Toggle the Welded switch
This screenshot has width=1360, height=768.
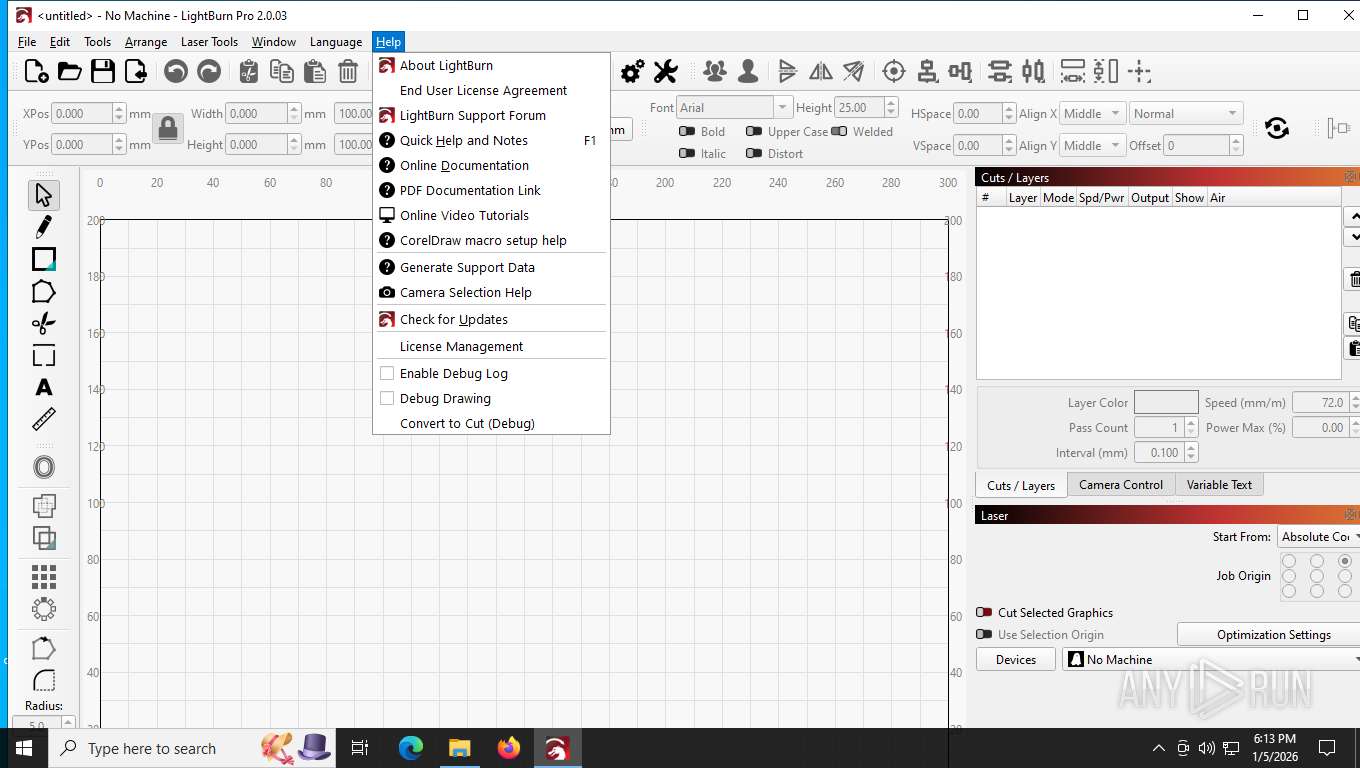pos(839,132)
